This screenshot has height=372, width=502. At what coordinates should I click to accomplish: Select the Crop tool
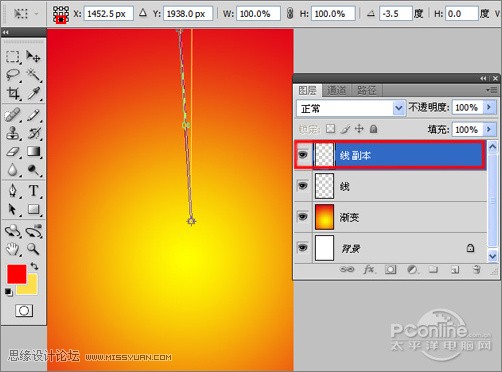(x=13, y=93)
